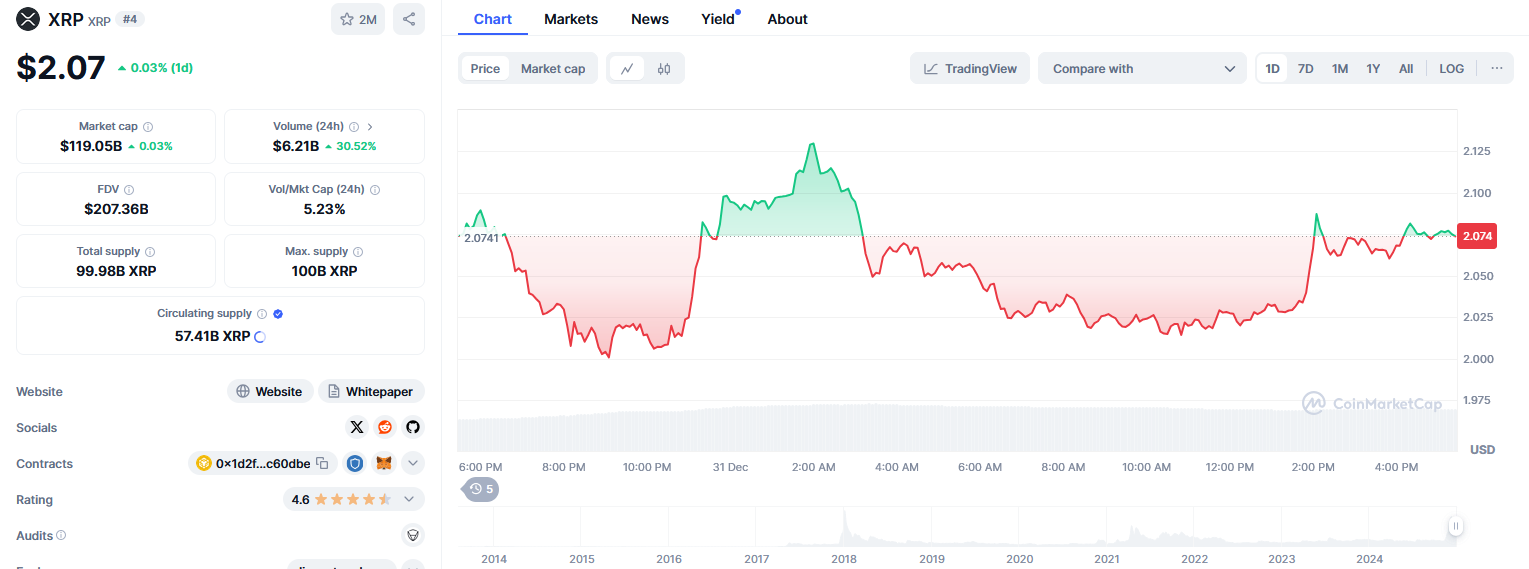
Task: Copy the contract address with copy icon
Action: [322, 463]
